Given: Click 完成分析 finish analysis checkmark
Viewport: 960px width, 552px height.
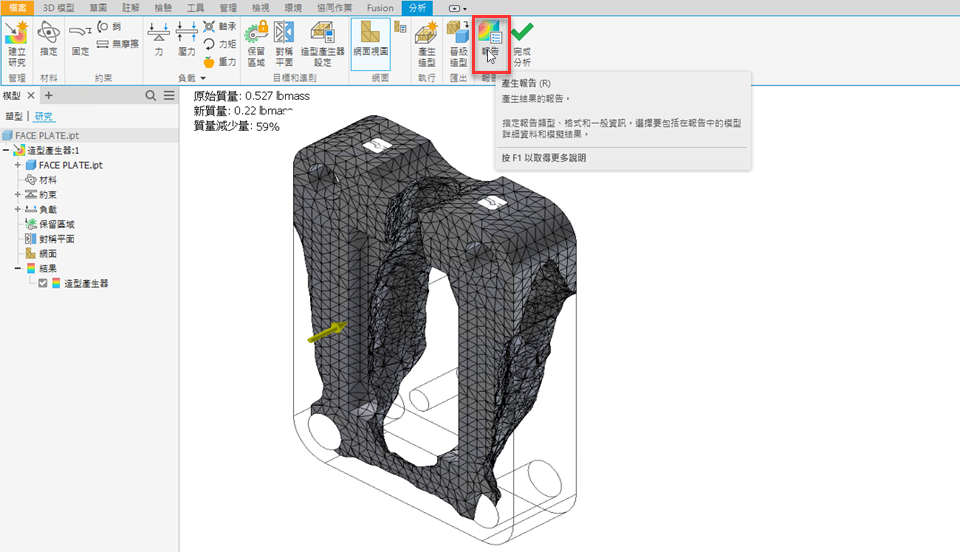Looking at the screenshot, I should tap(522, 43).
